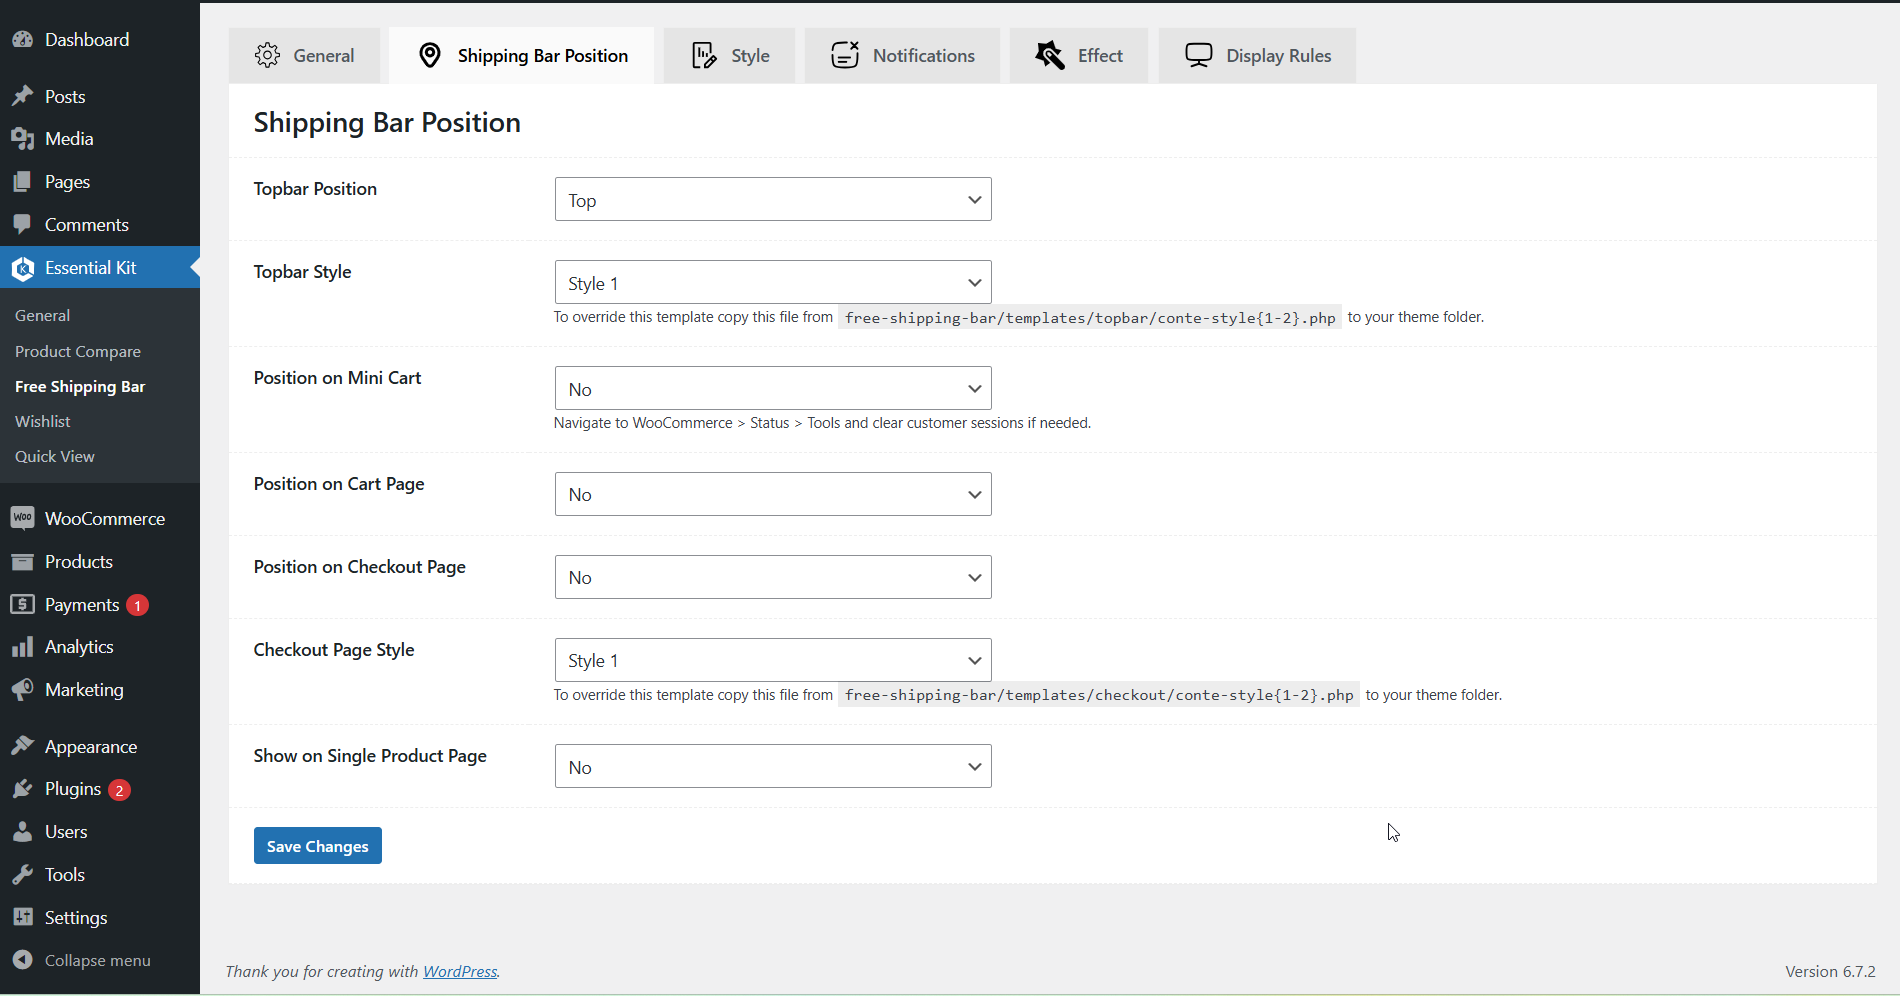The image size is (1900, 996).
Task: Click the Appearance menu label
Action: coord(91,747)
